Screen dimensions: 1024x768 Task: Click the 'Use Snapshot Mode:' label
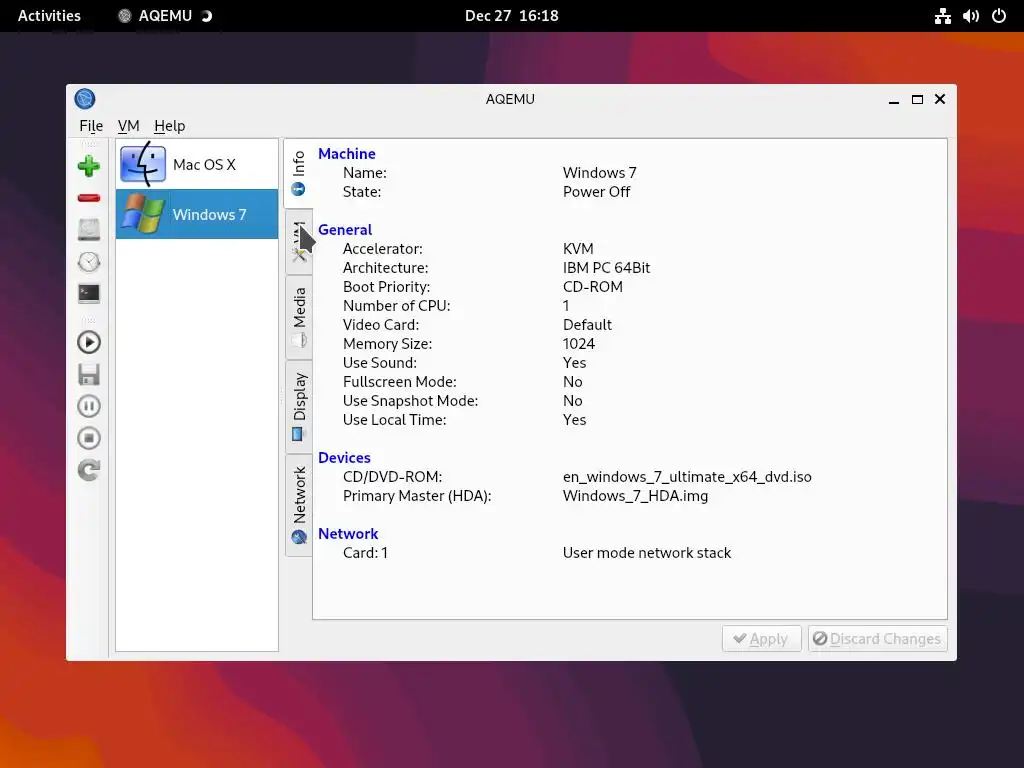click(410, 401)
